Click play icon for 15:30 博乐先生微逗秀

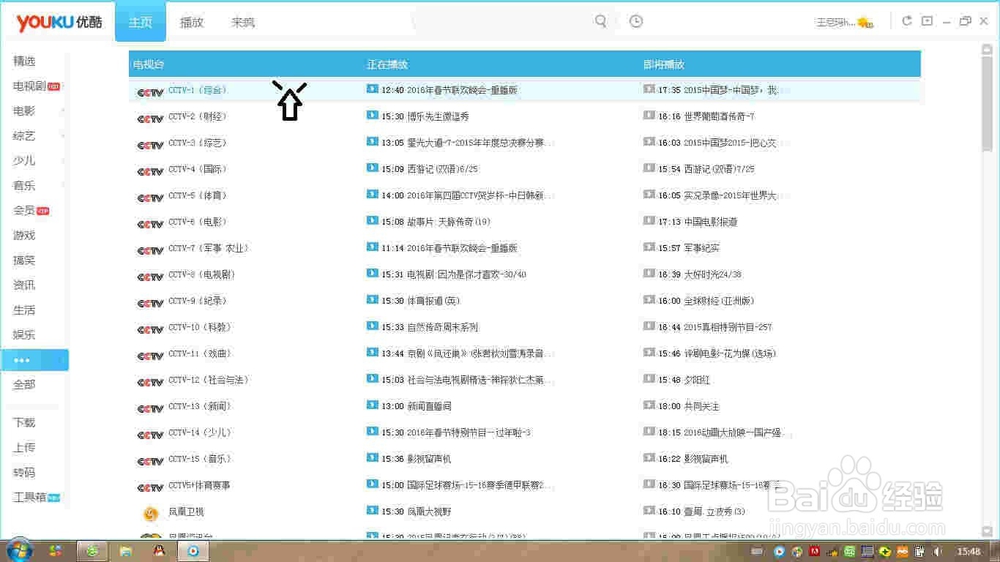tap(372, 115)
